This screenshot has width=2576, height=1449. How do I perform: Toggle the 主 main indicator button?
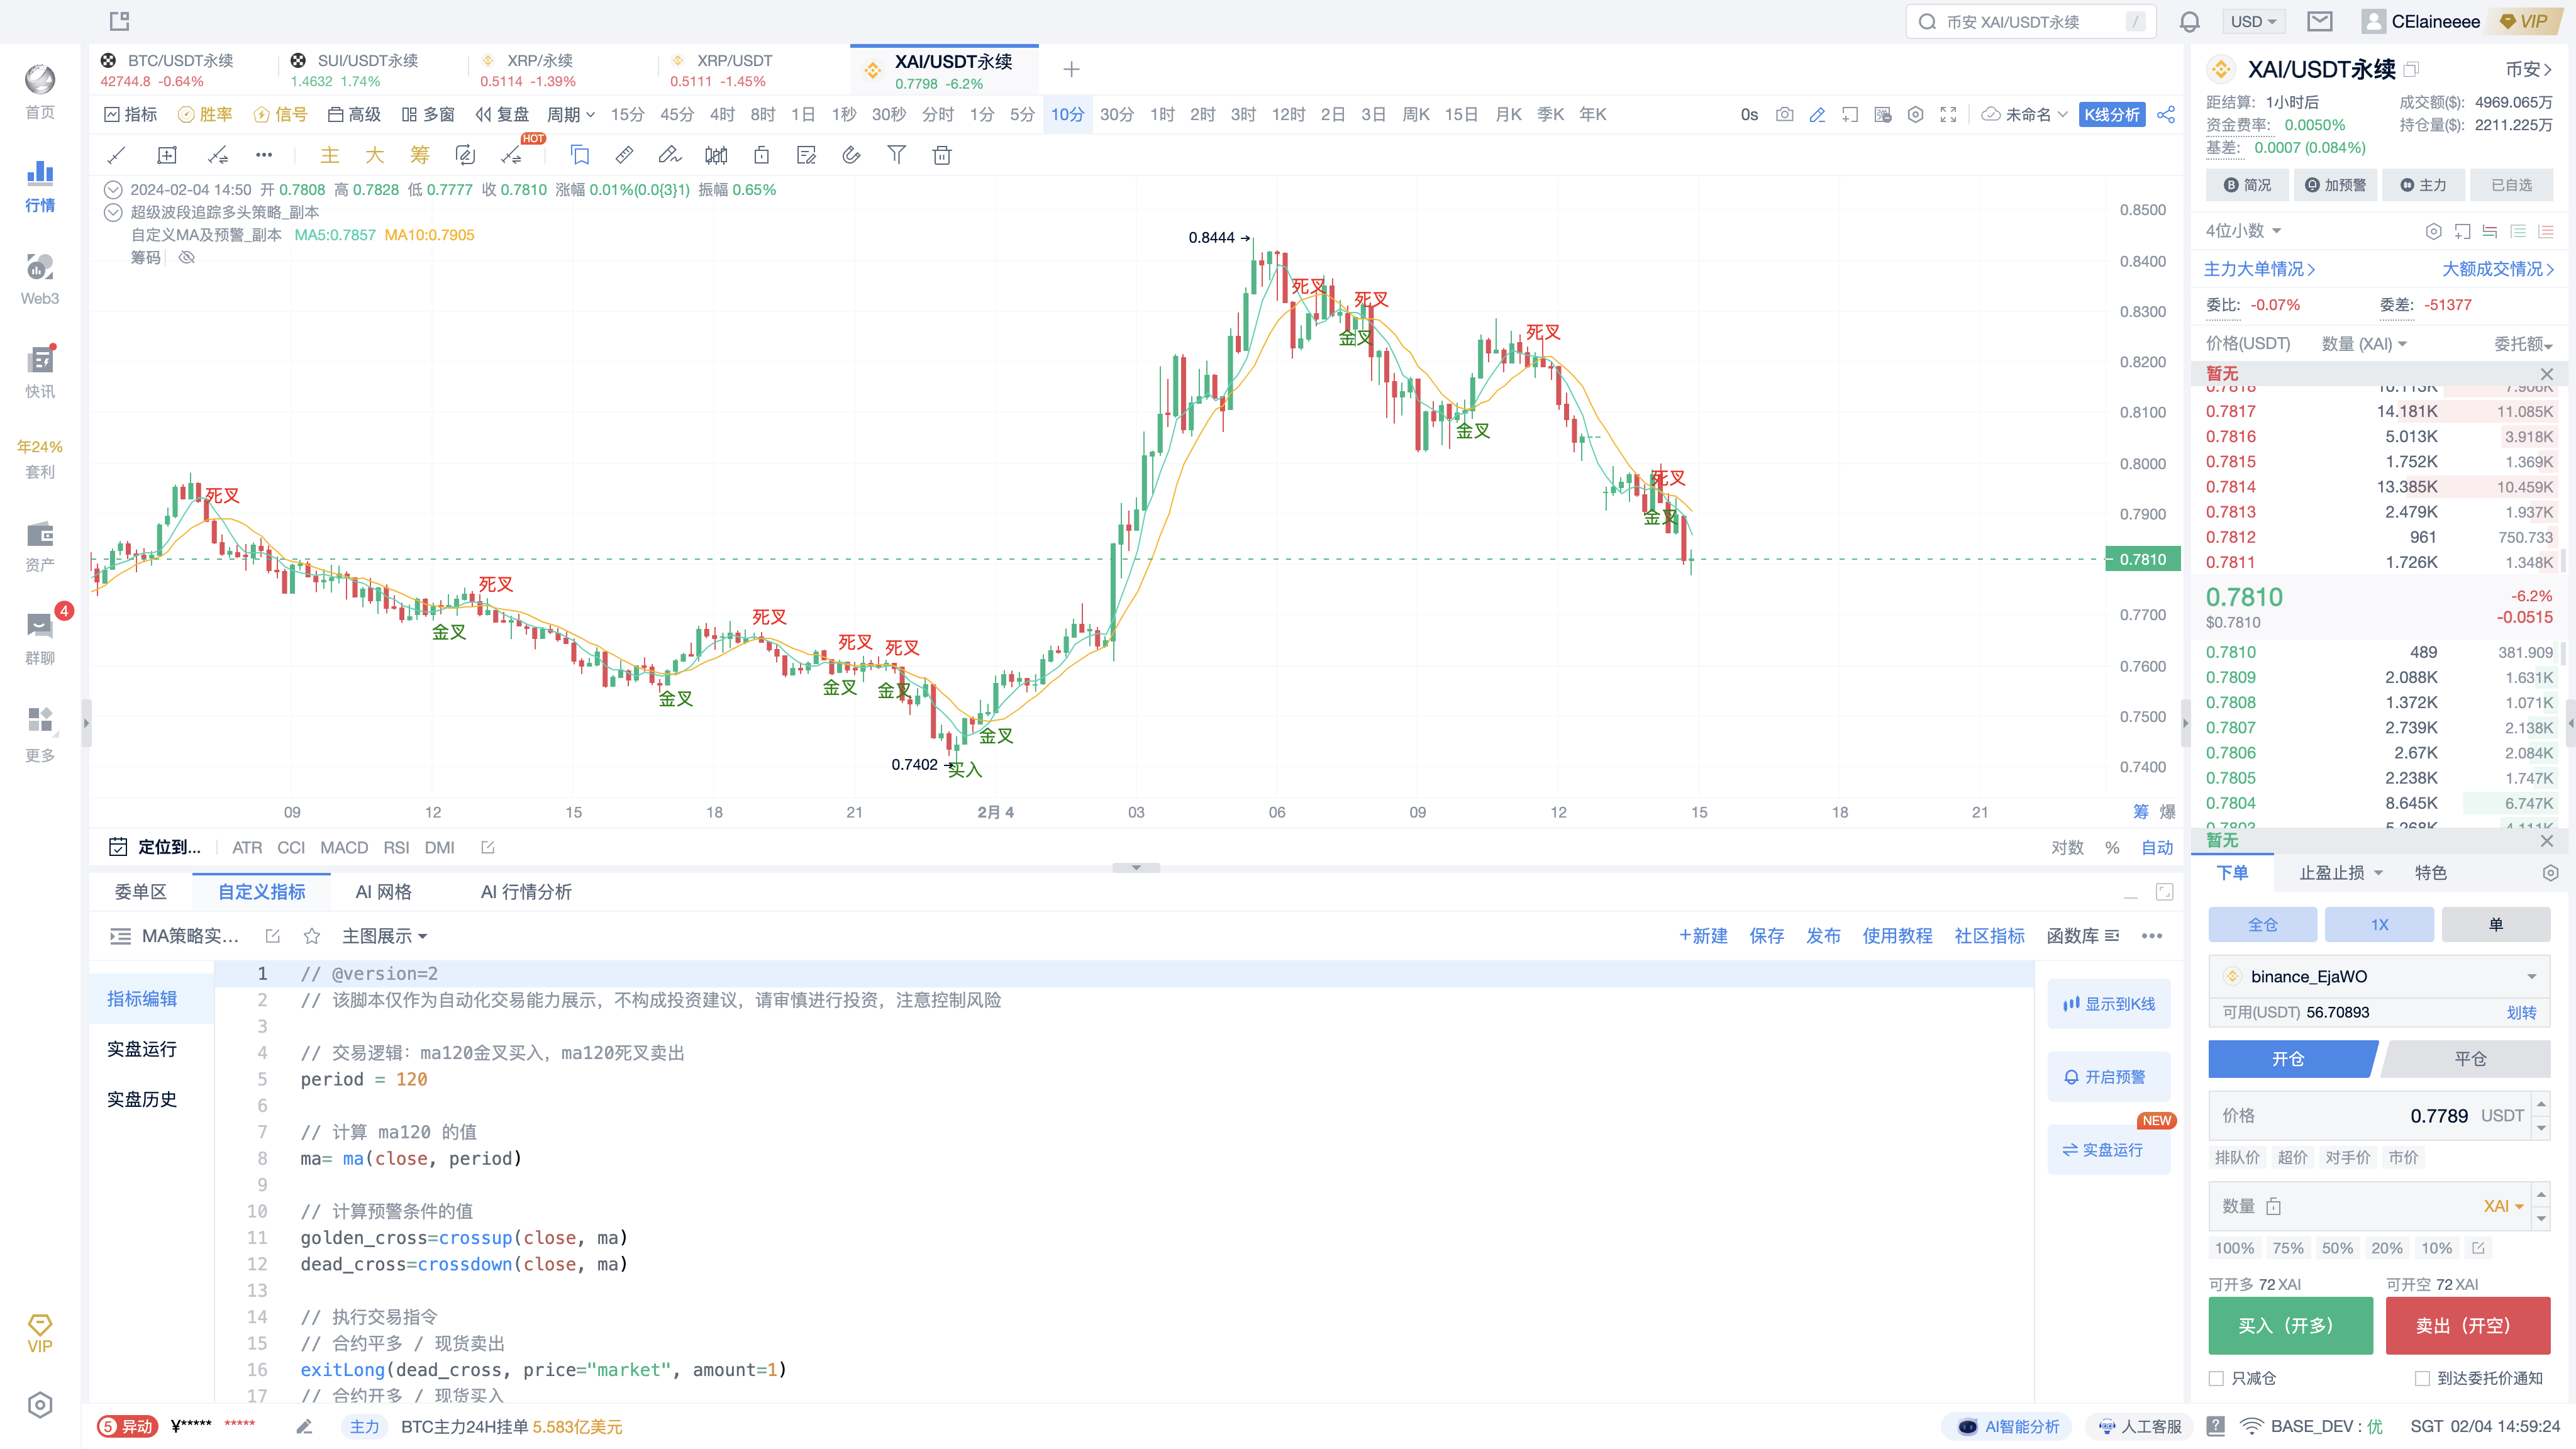click(x=329, y=155)
